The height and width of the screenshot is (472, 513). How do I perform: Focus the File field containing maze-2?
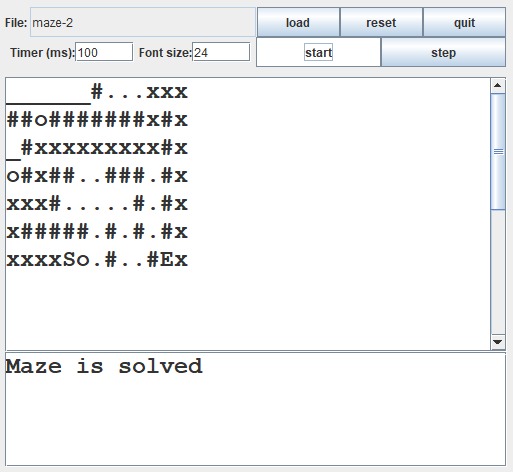coord(143,22)
